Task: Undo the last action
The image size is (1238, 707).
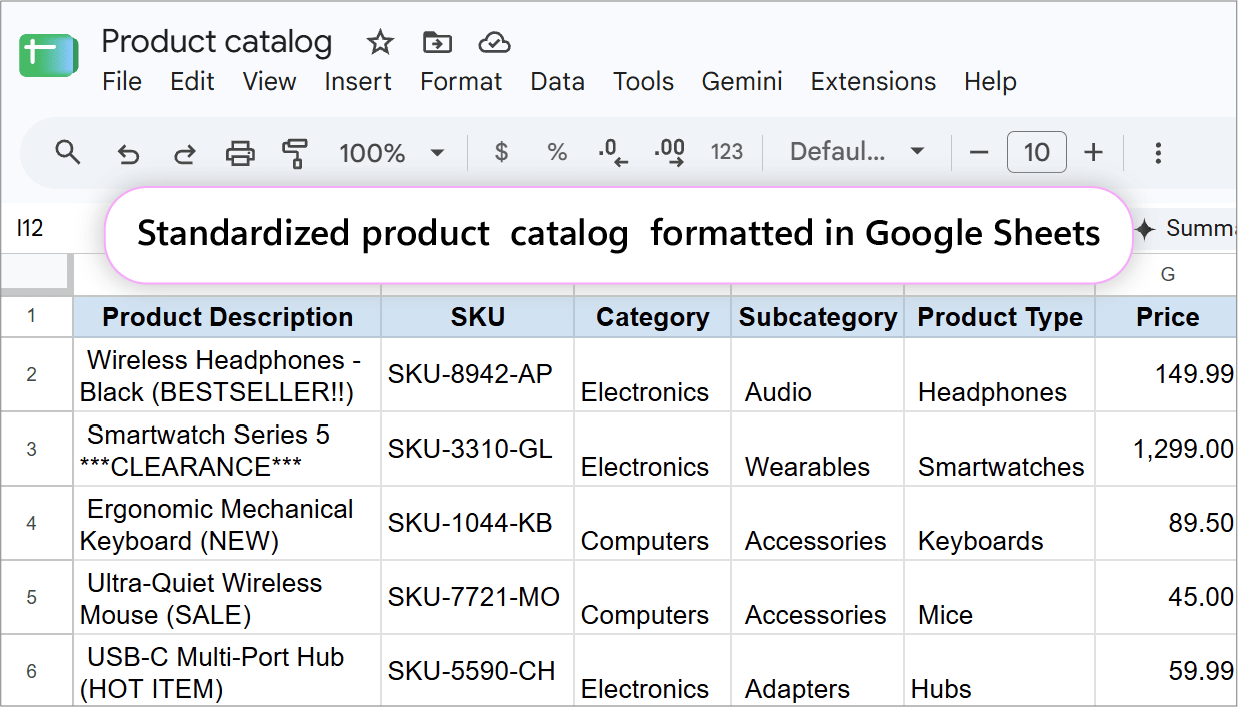Action: 128,153
